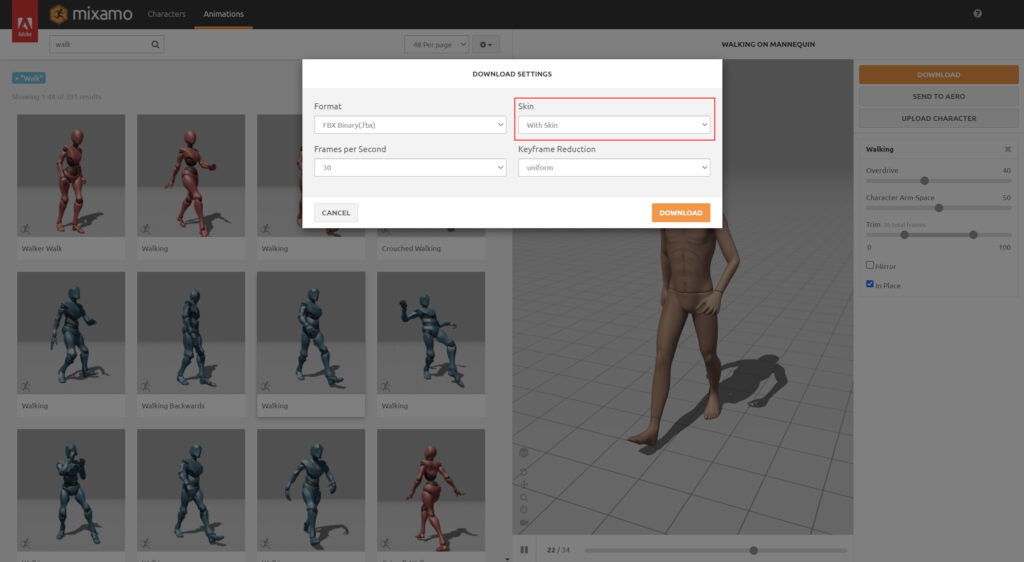Click the Overdrive slider handle
This screenshot has width=1024, height=562.
924,181
